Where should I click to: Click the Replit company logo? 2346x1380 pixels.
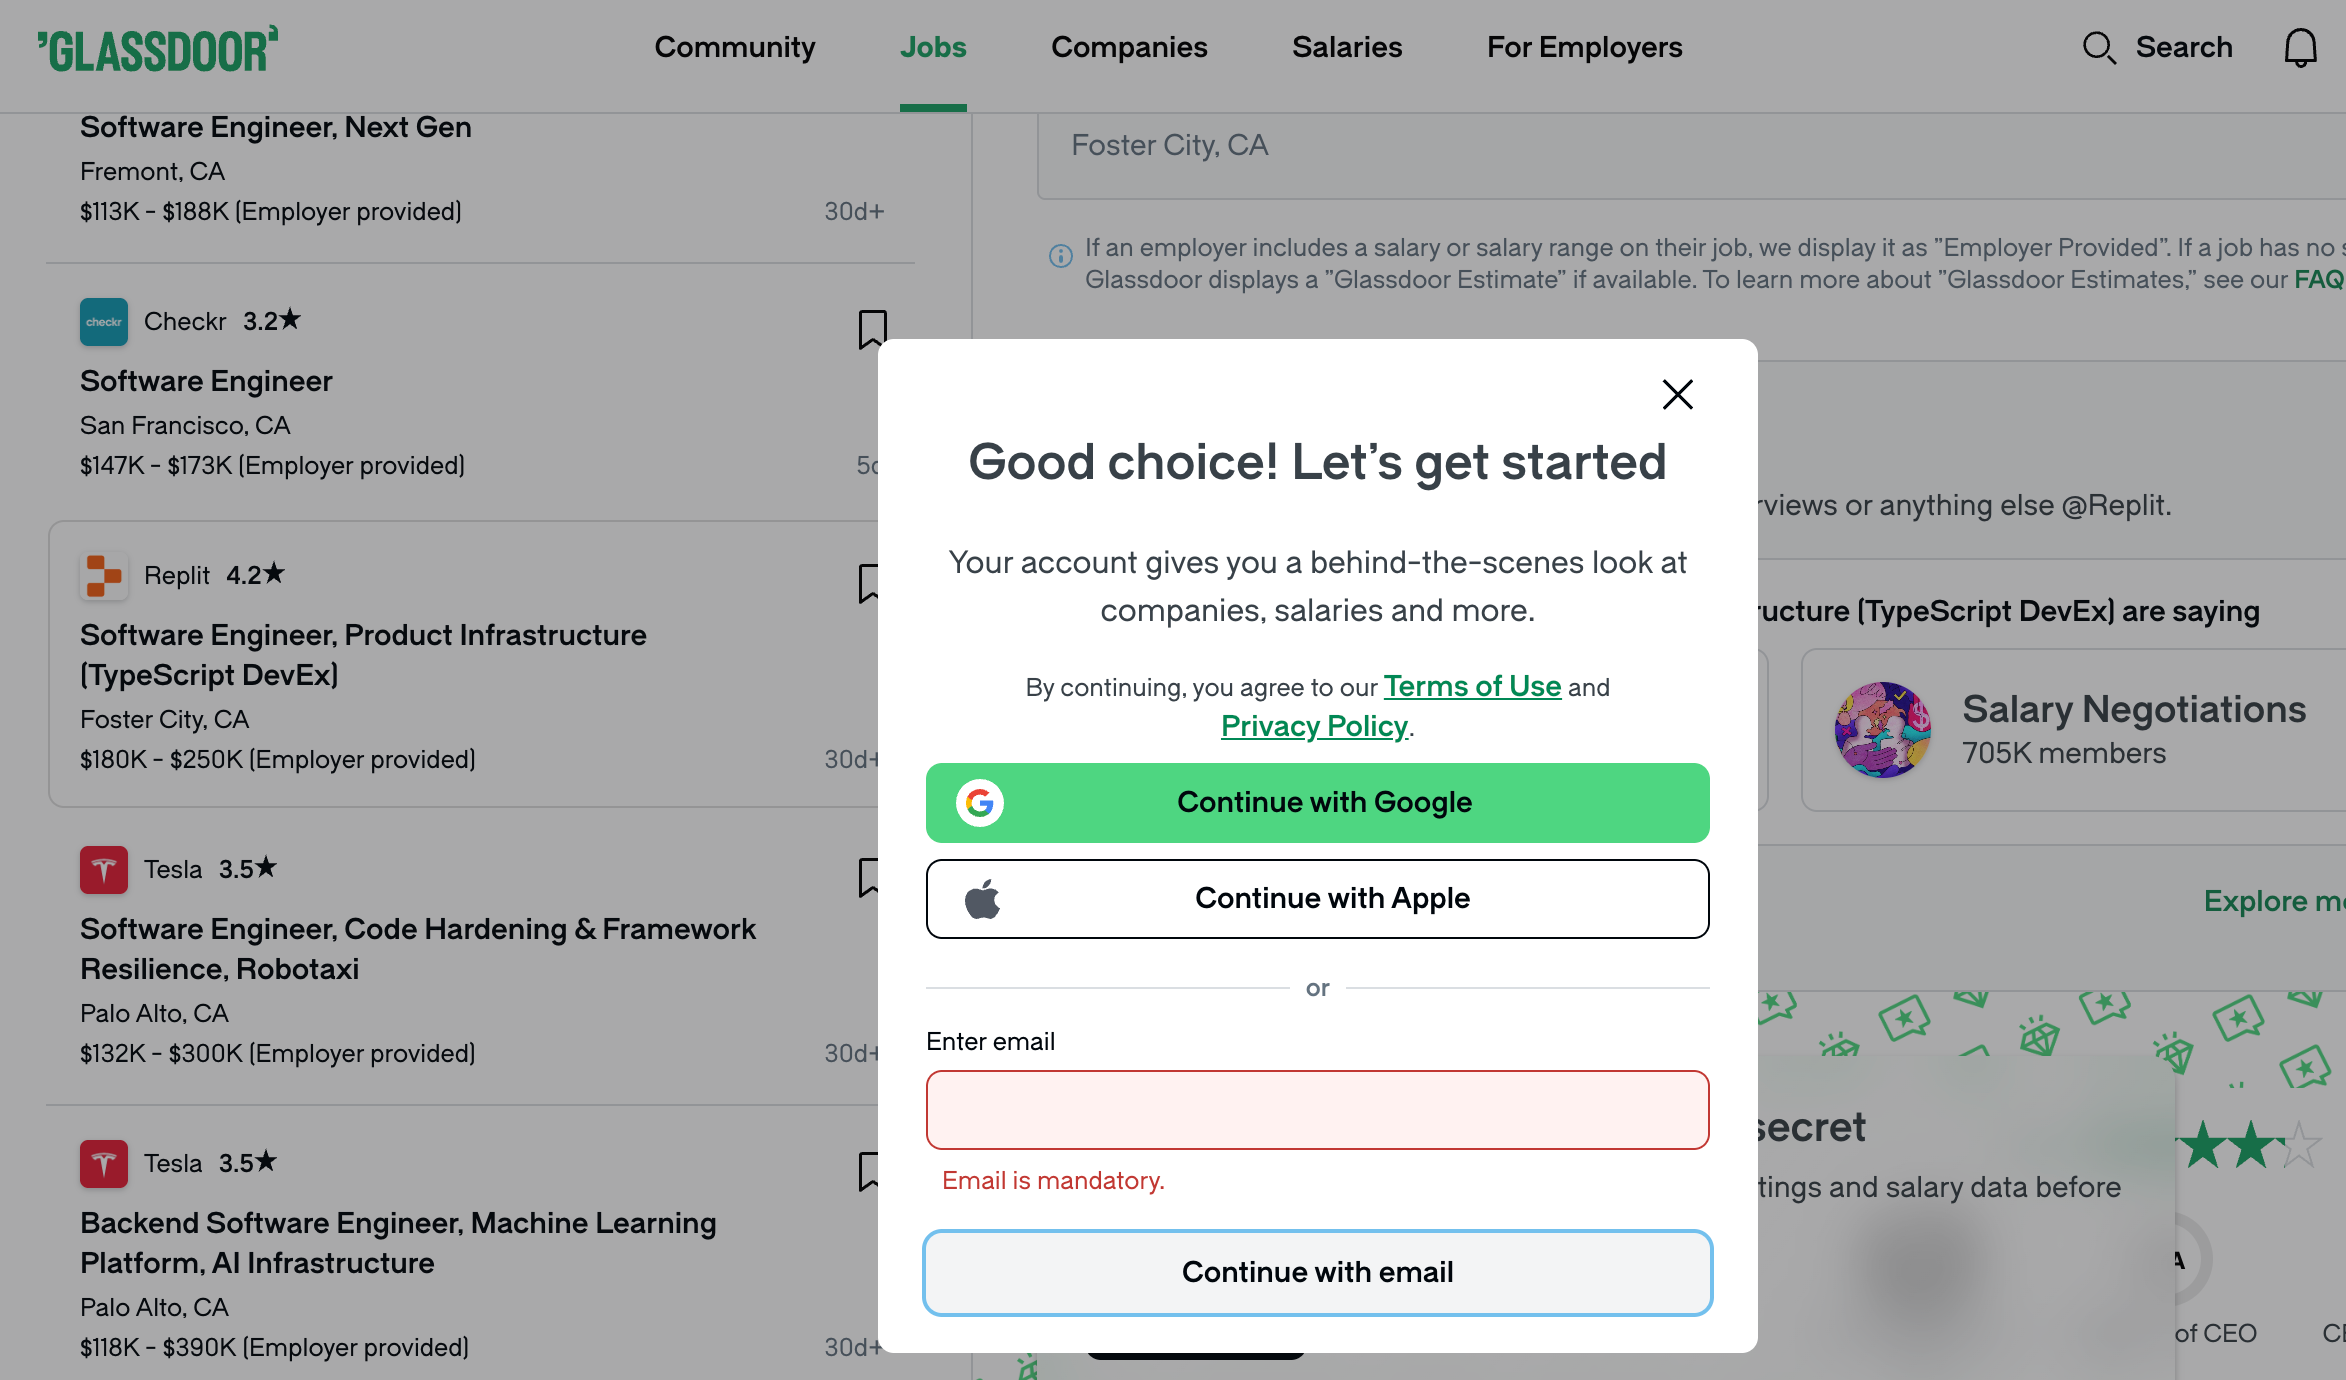tap(103, 576)
